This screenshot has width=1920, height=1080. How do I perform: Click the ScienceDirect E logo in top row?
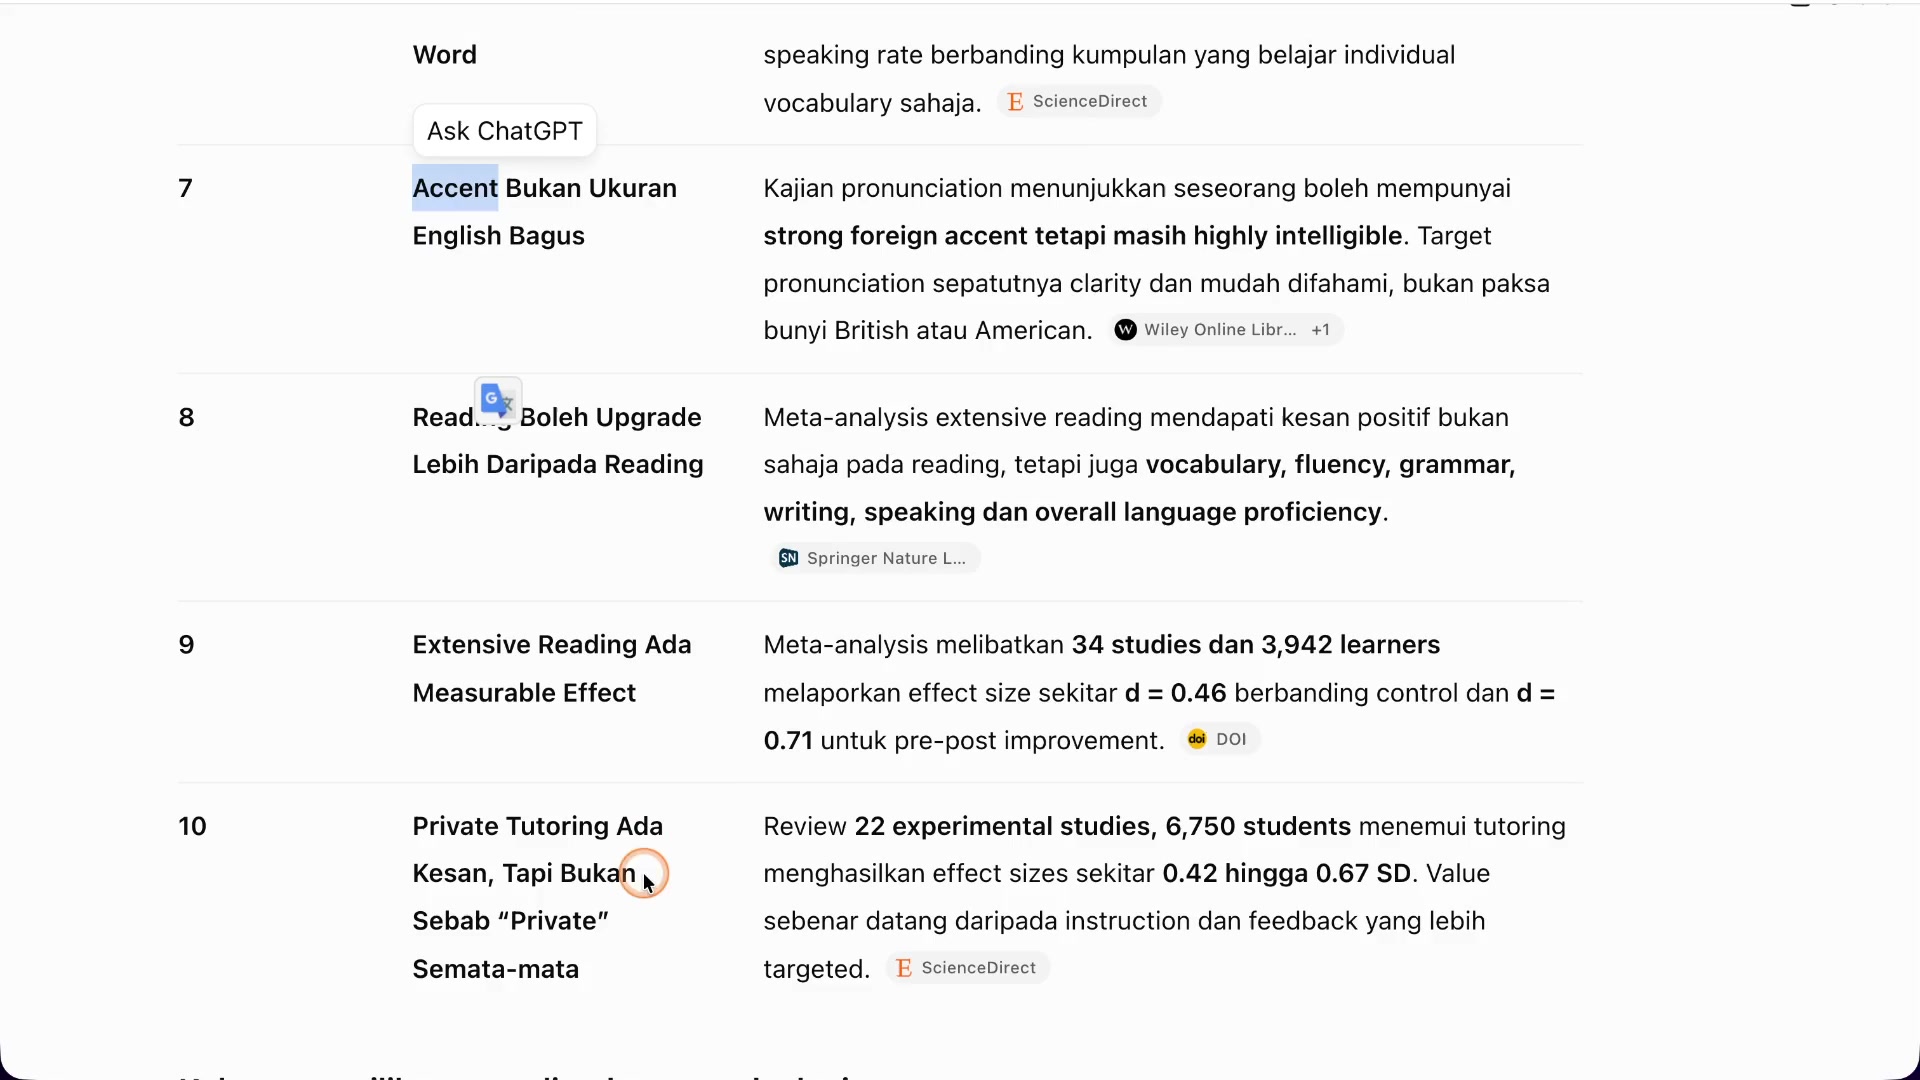(1015, 102)
